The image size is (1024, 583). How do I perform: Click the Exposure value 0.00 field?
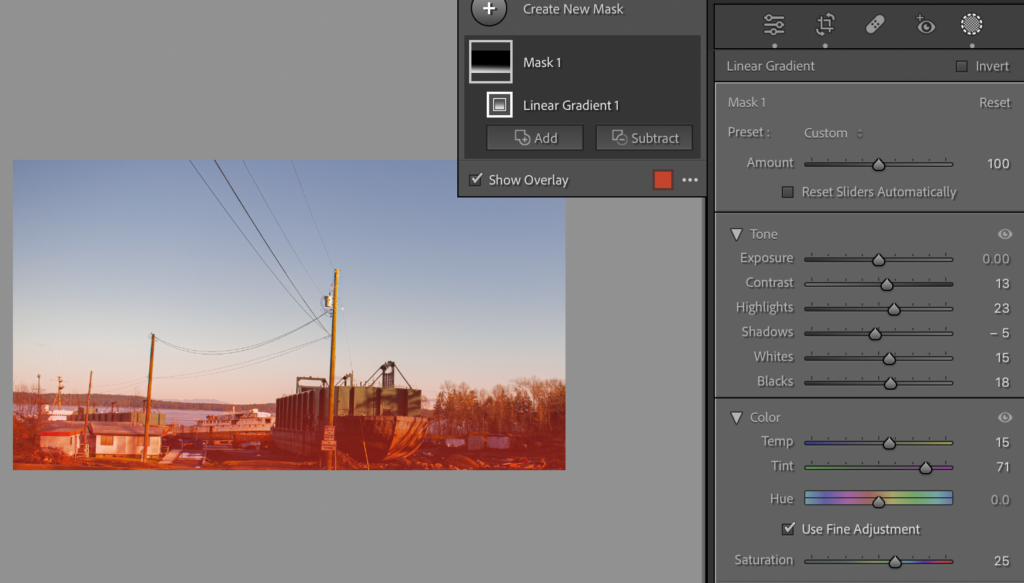(995, 259)
